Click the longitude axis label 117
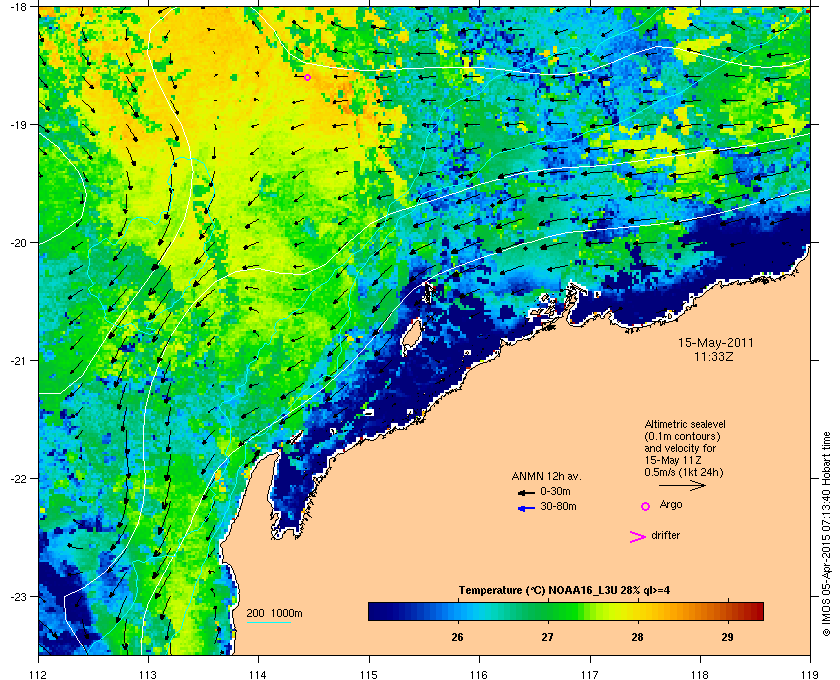This screenshot has width=840, height=680. 590,675
